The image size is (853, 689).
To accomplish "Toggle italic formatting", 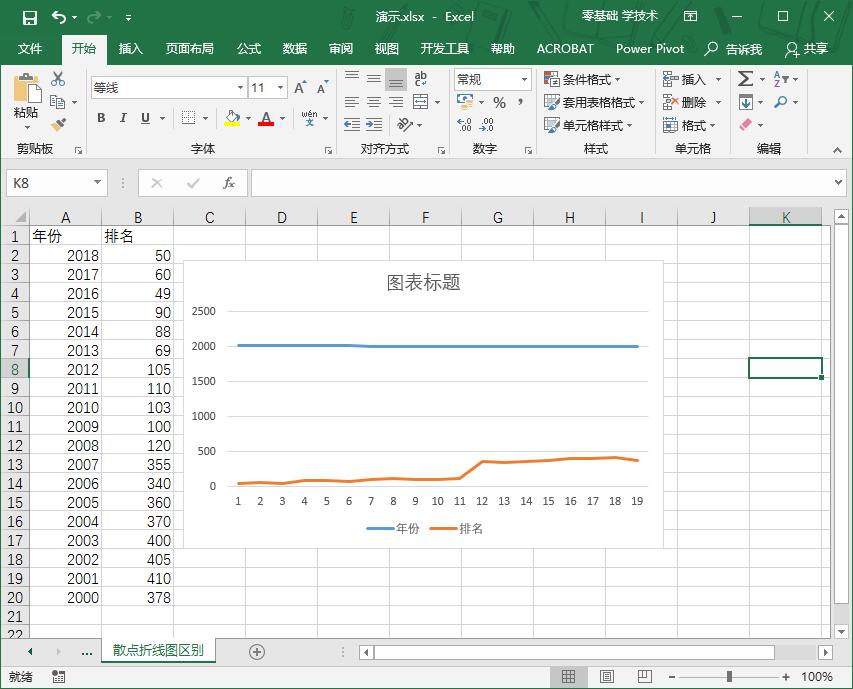I will (123, 117).
